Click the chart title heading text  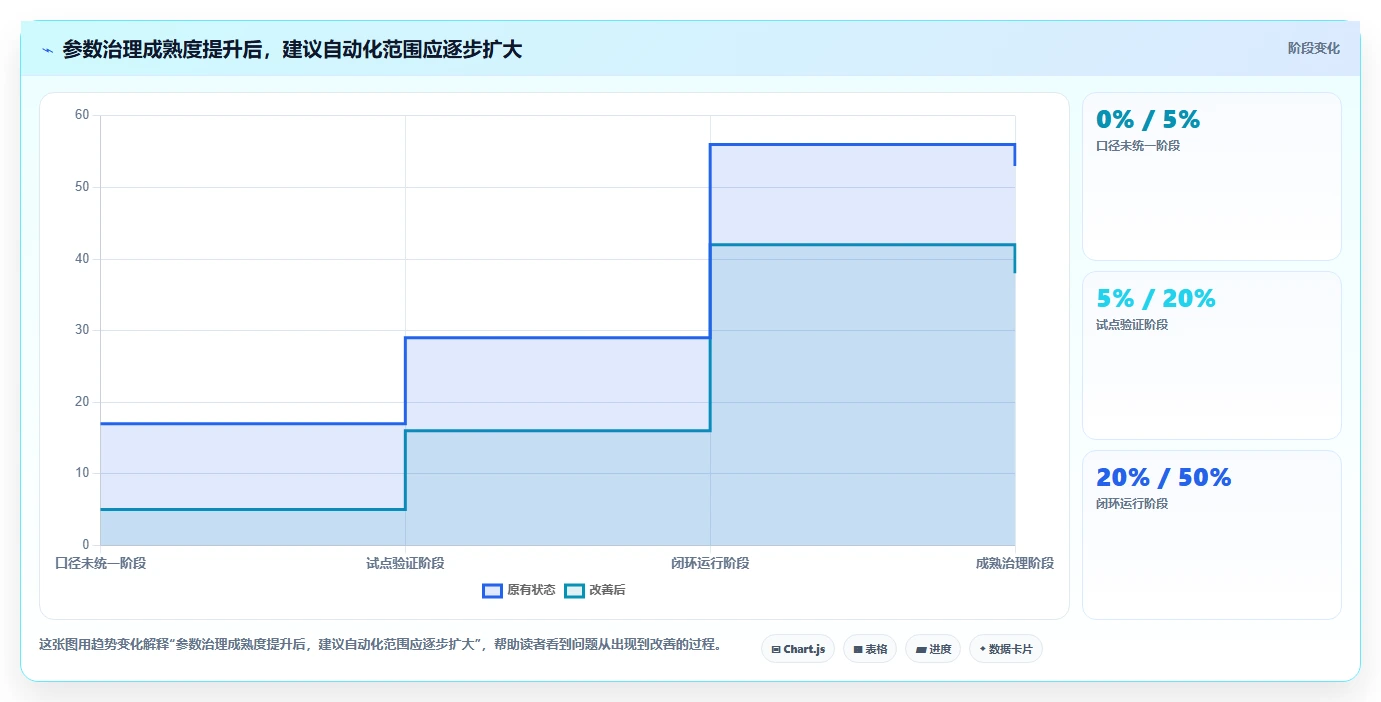click(292, 49)
